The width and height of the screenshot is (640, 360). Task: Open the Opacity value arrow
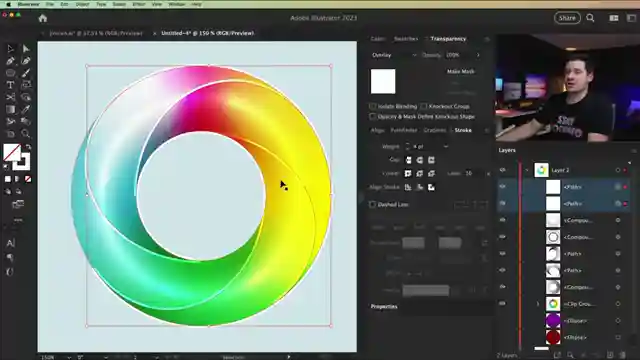coord(478,55)
